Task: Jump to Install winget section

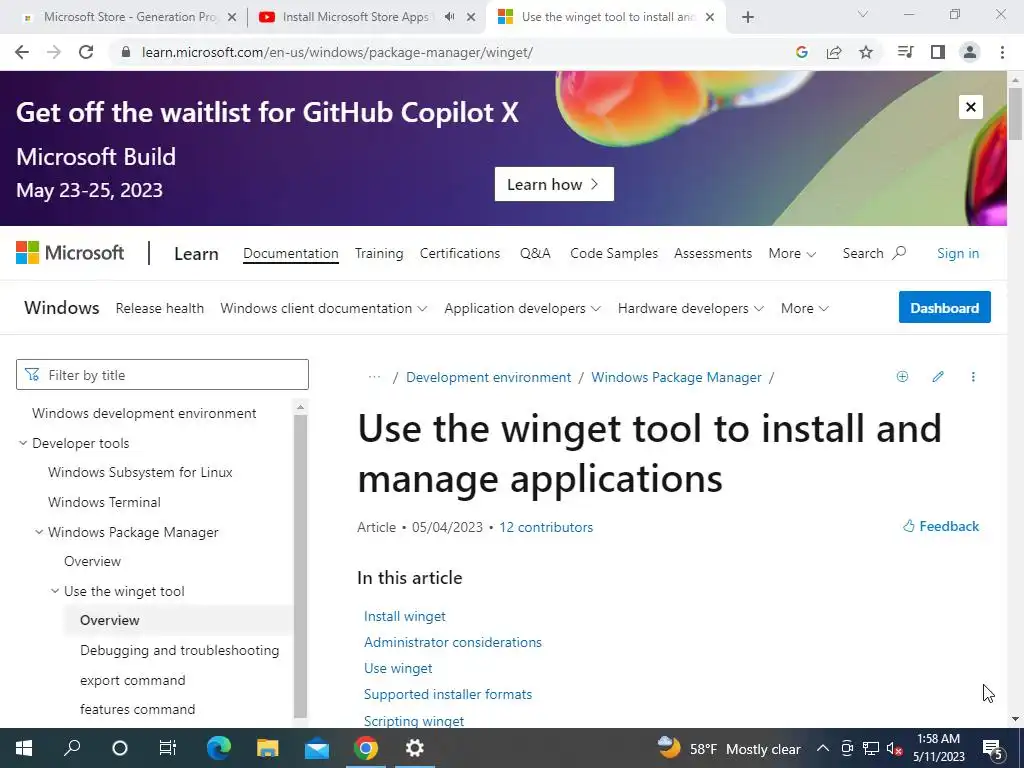Action: 405,616
